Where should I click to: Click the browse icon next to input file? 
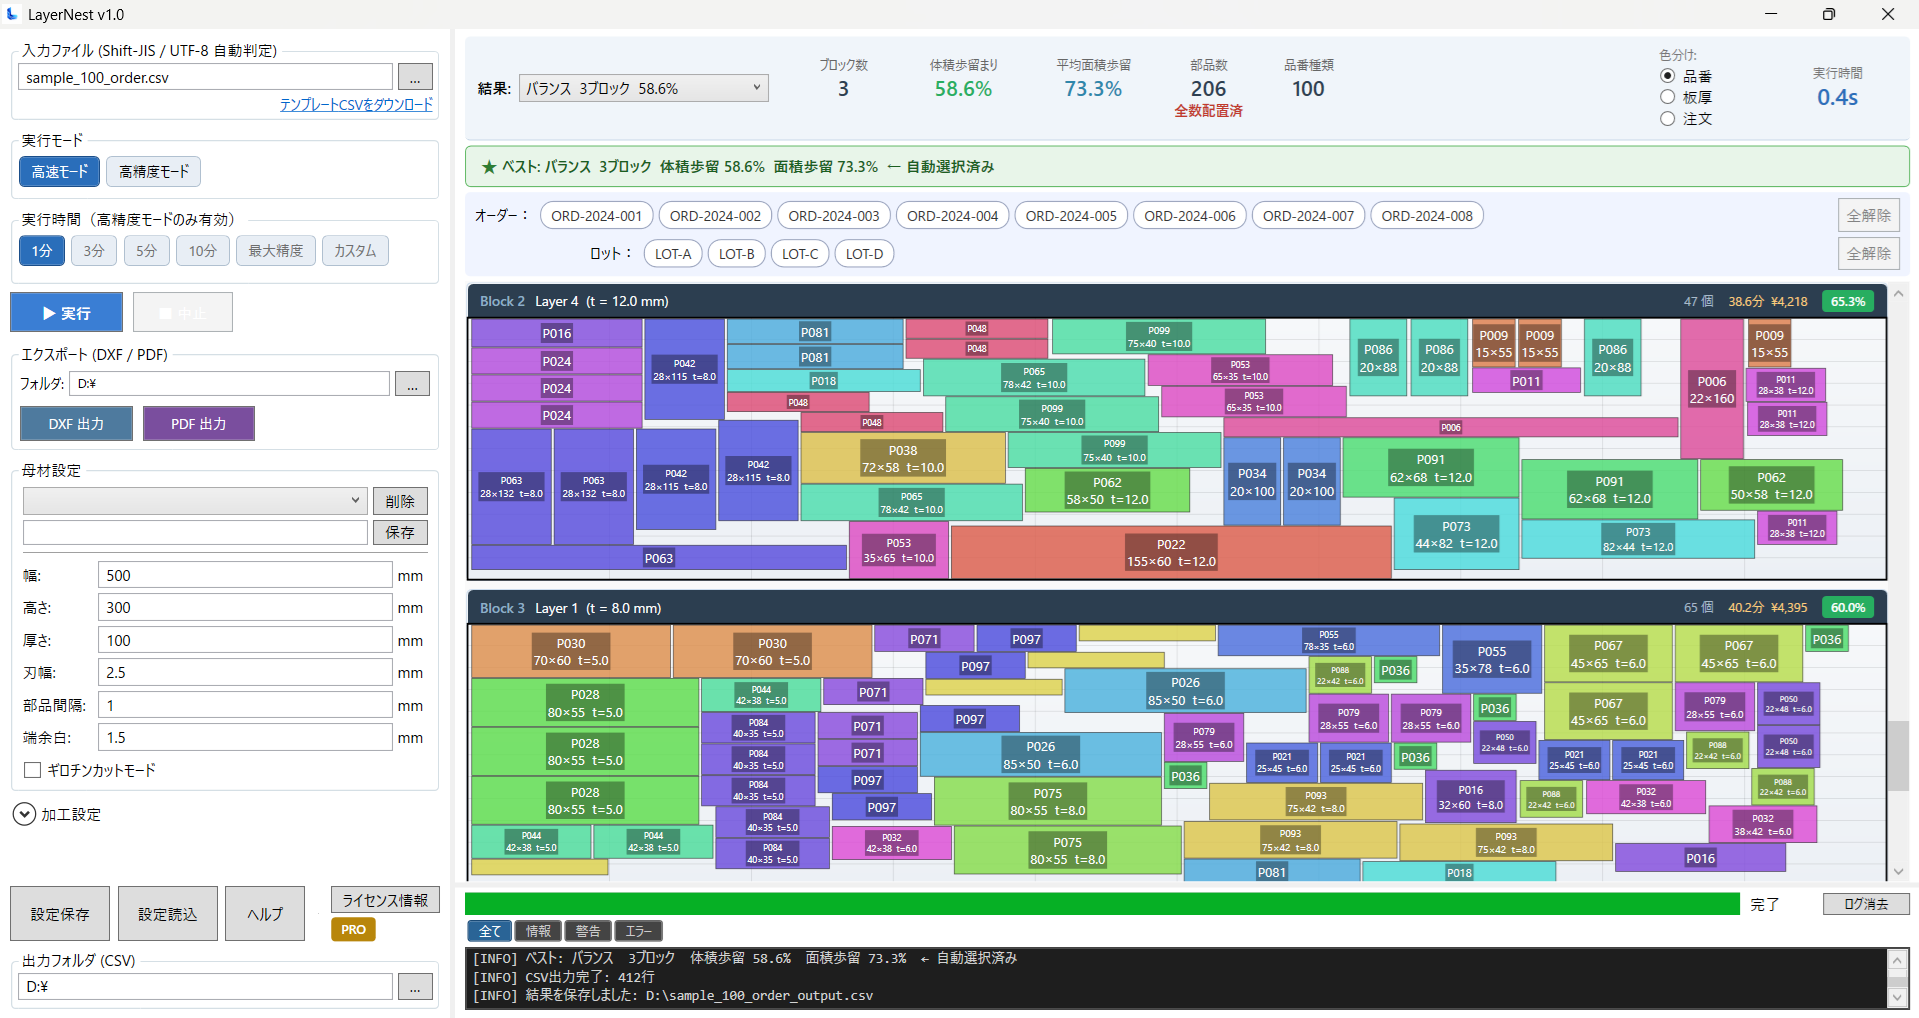414,76
